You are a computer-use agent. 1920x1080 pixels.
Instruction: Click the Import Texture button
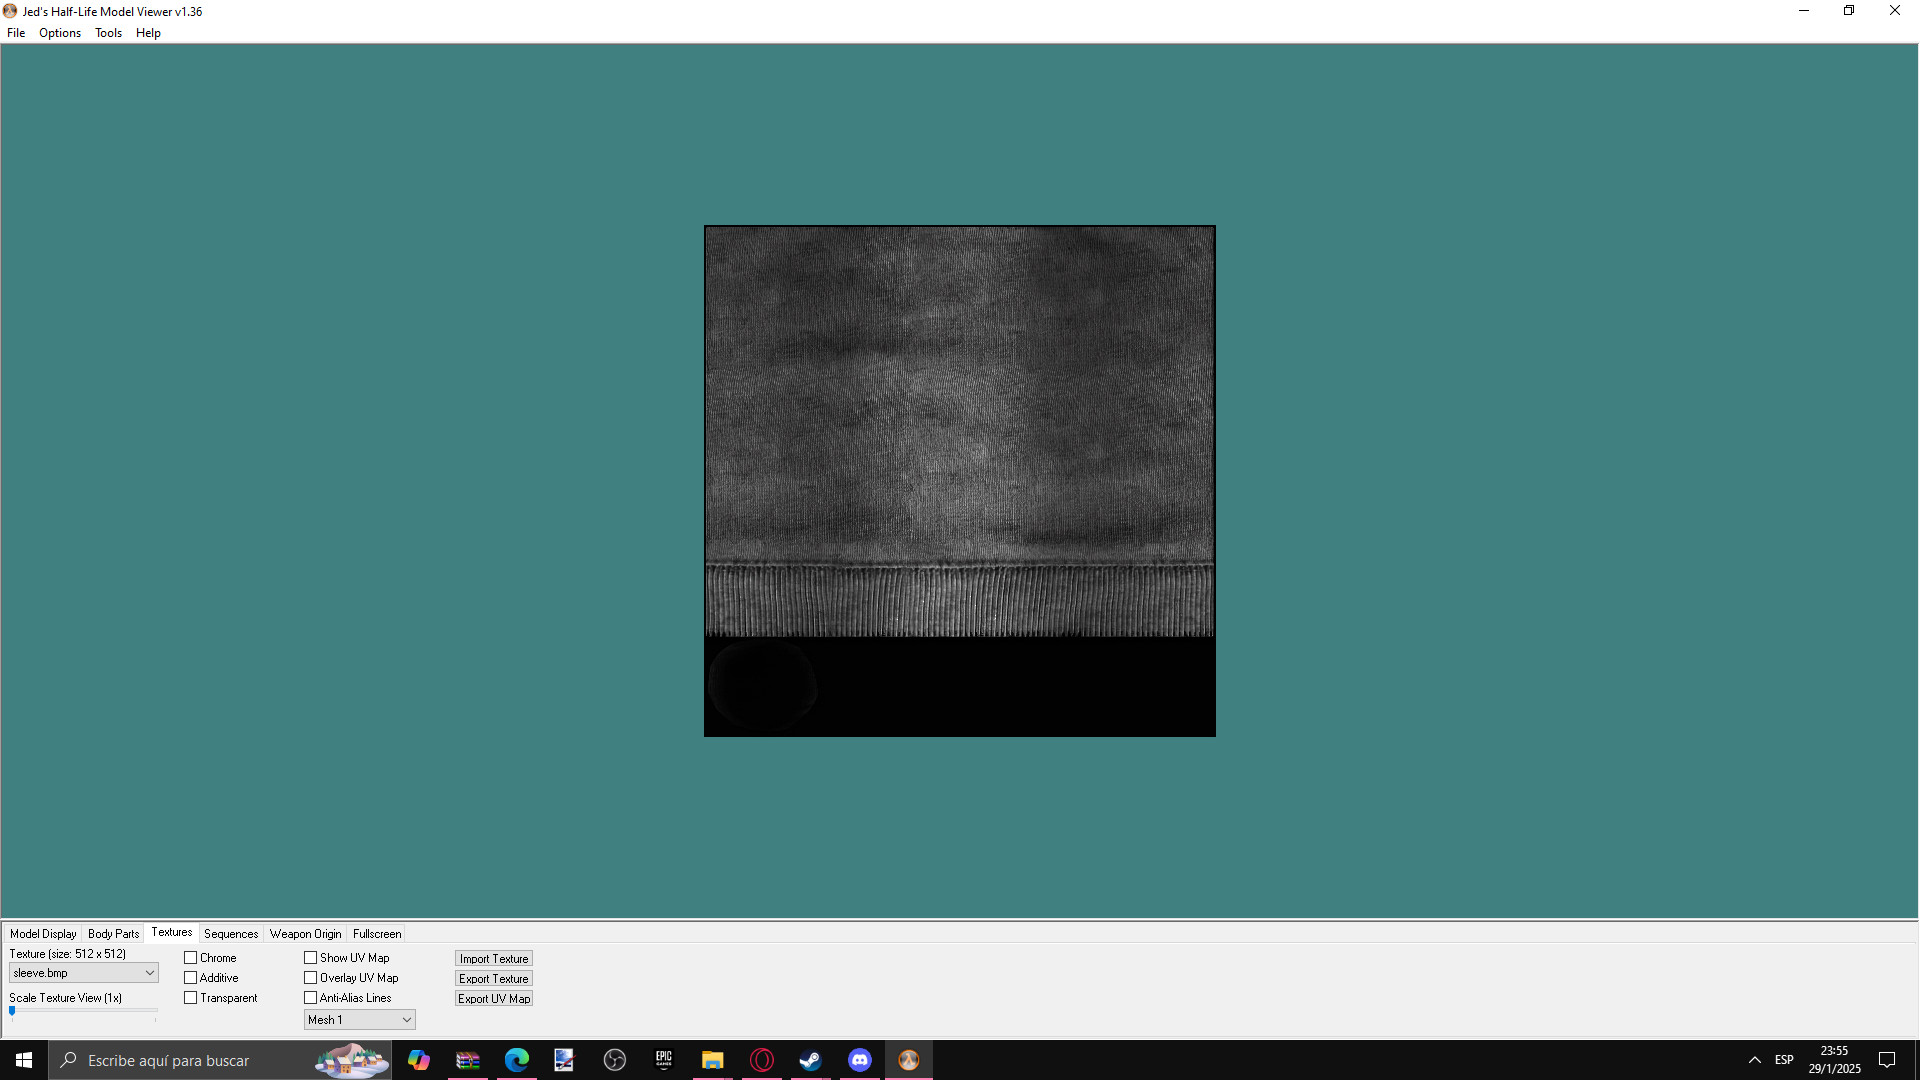(494, 959)
